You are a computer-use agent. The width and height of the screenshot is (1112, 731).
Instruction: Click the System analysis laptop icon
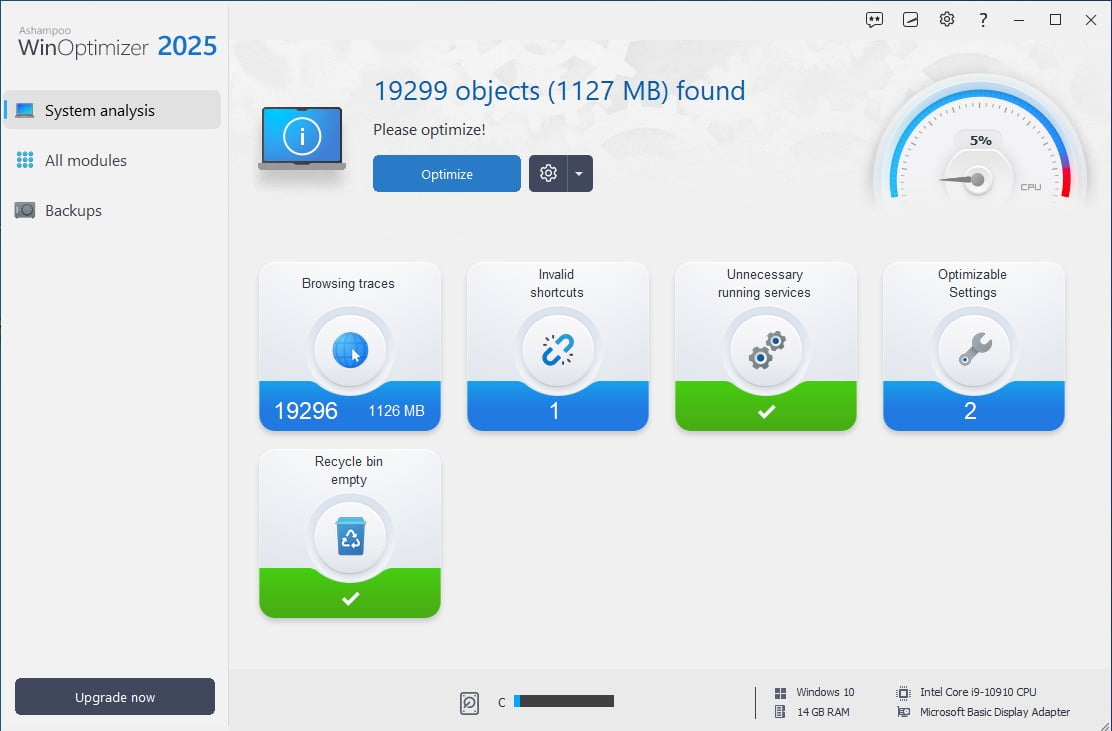click(x=25, y=110)
